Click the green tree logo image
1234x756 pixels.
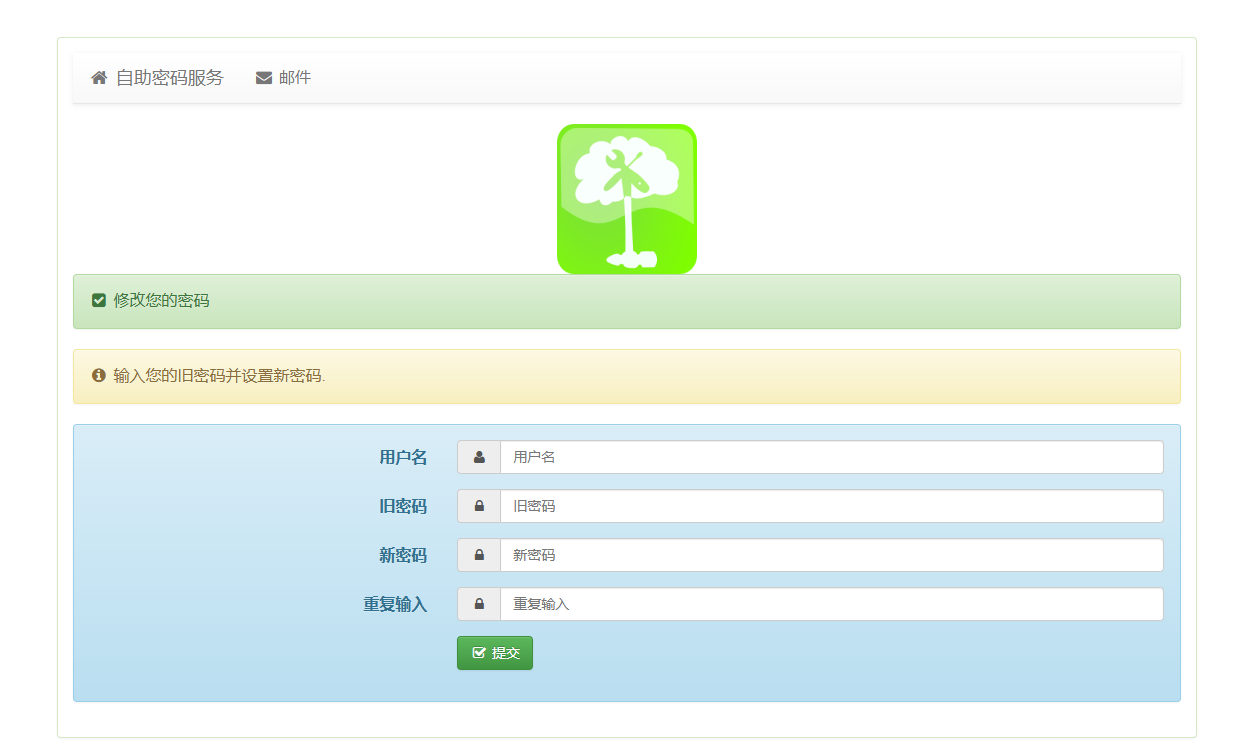(627, 199)
